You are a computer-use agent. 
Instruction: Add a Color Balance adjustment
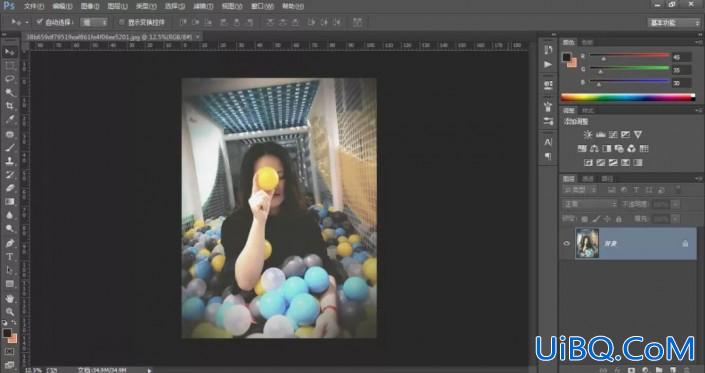(x=594, y=148)
